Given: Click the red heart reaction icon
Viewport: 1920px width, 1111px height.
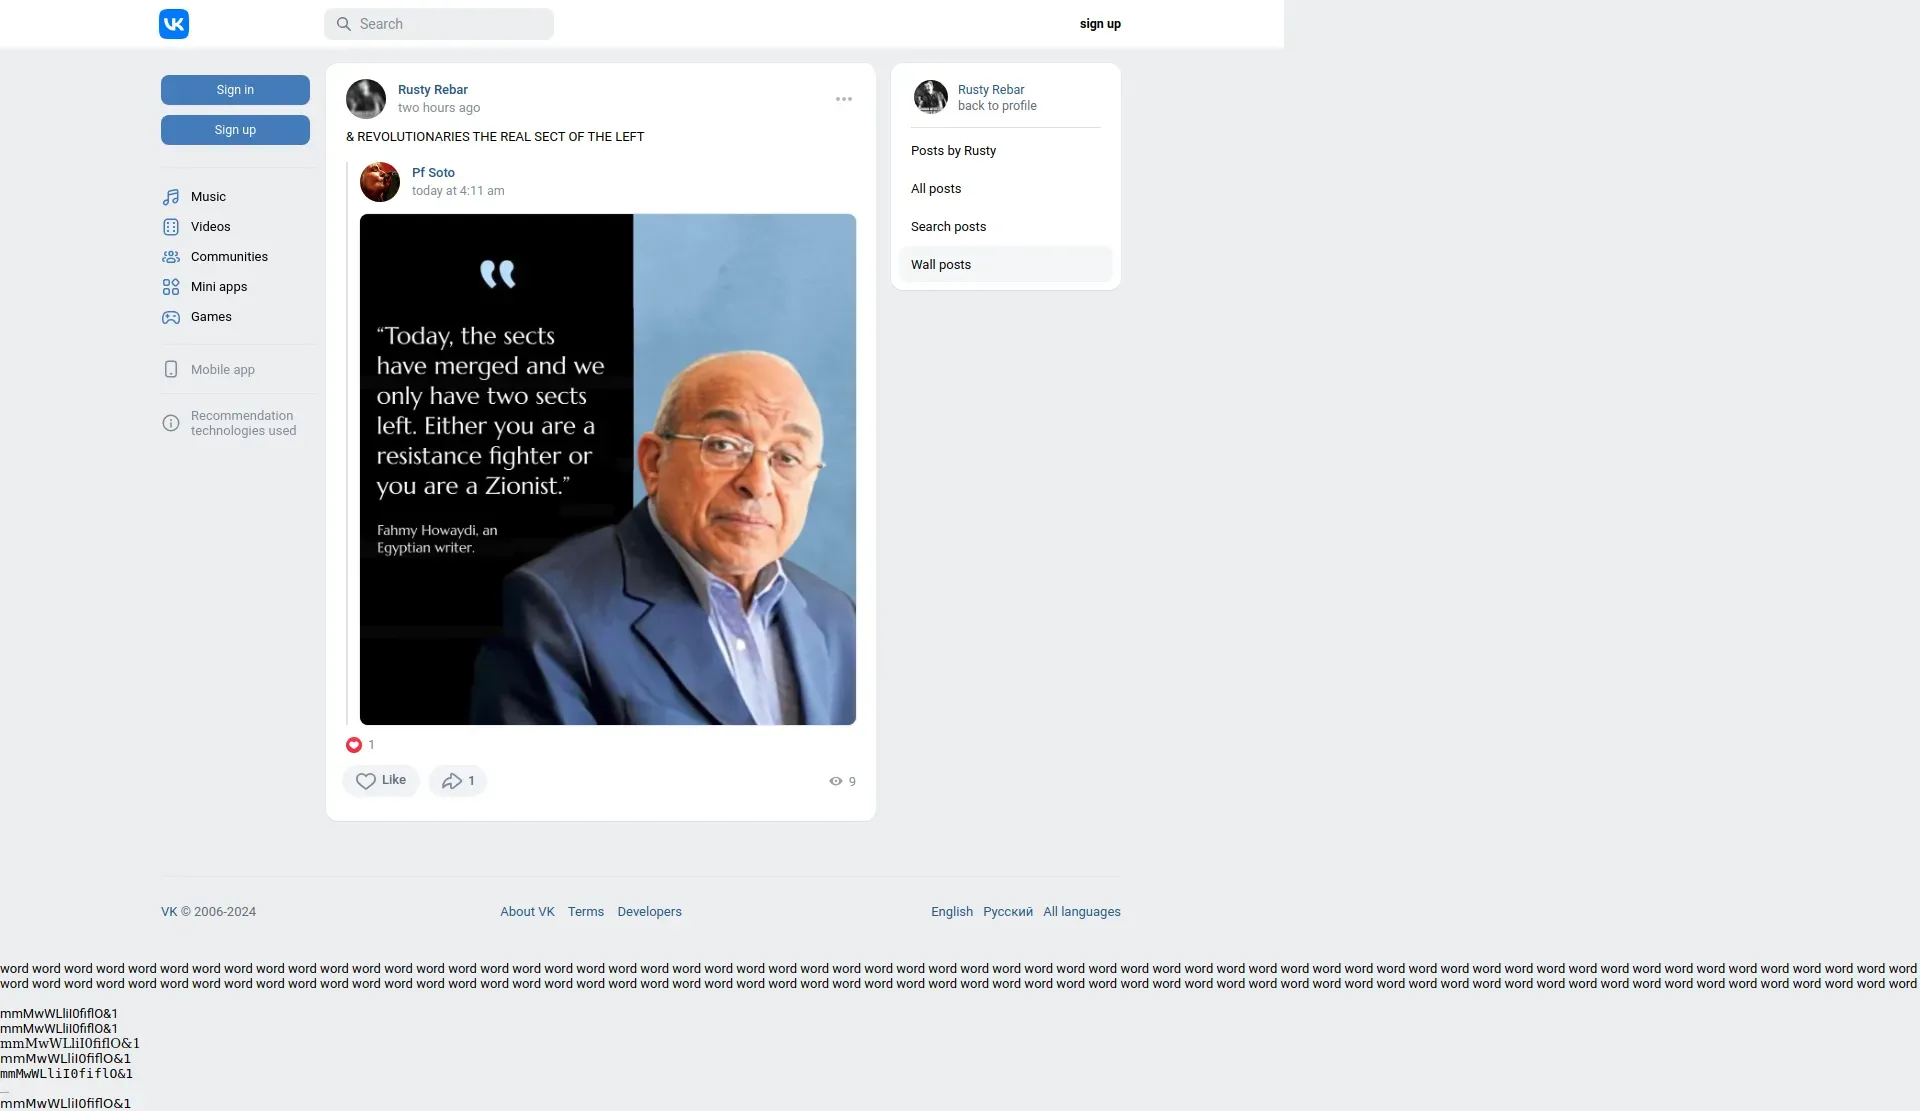Looking at the screenshot, I should [354, 745].
